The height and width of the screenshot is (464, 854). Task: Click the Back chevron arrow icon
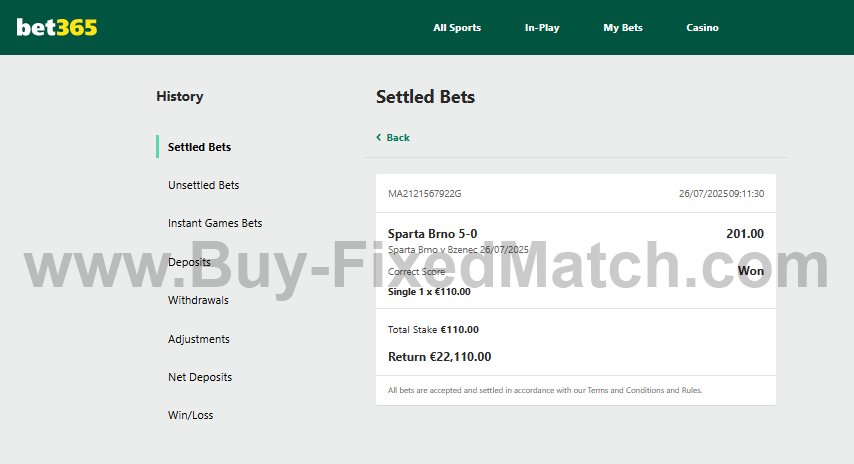(379, 138)
